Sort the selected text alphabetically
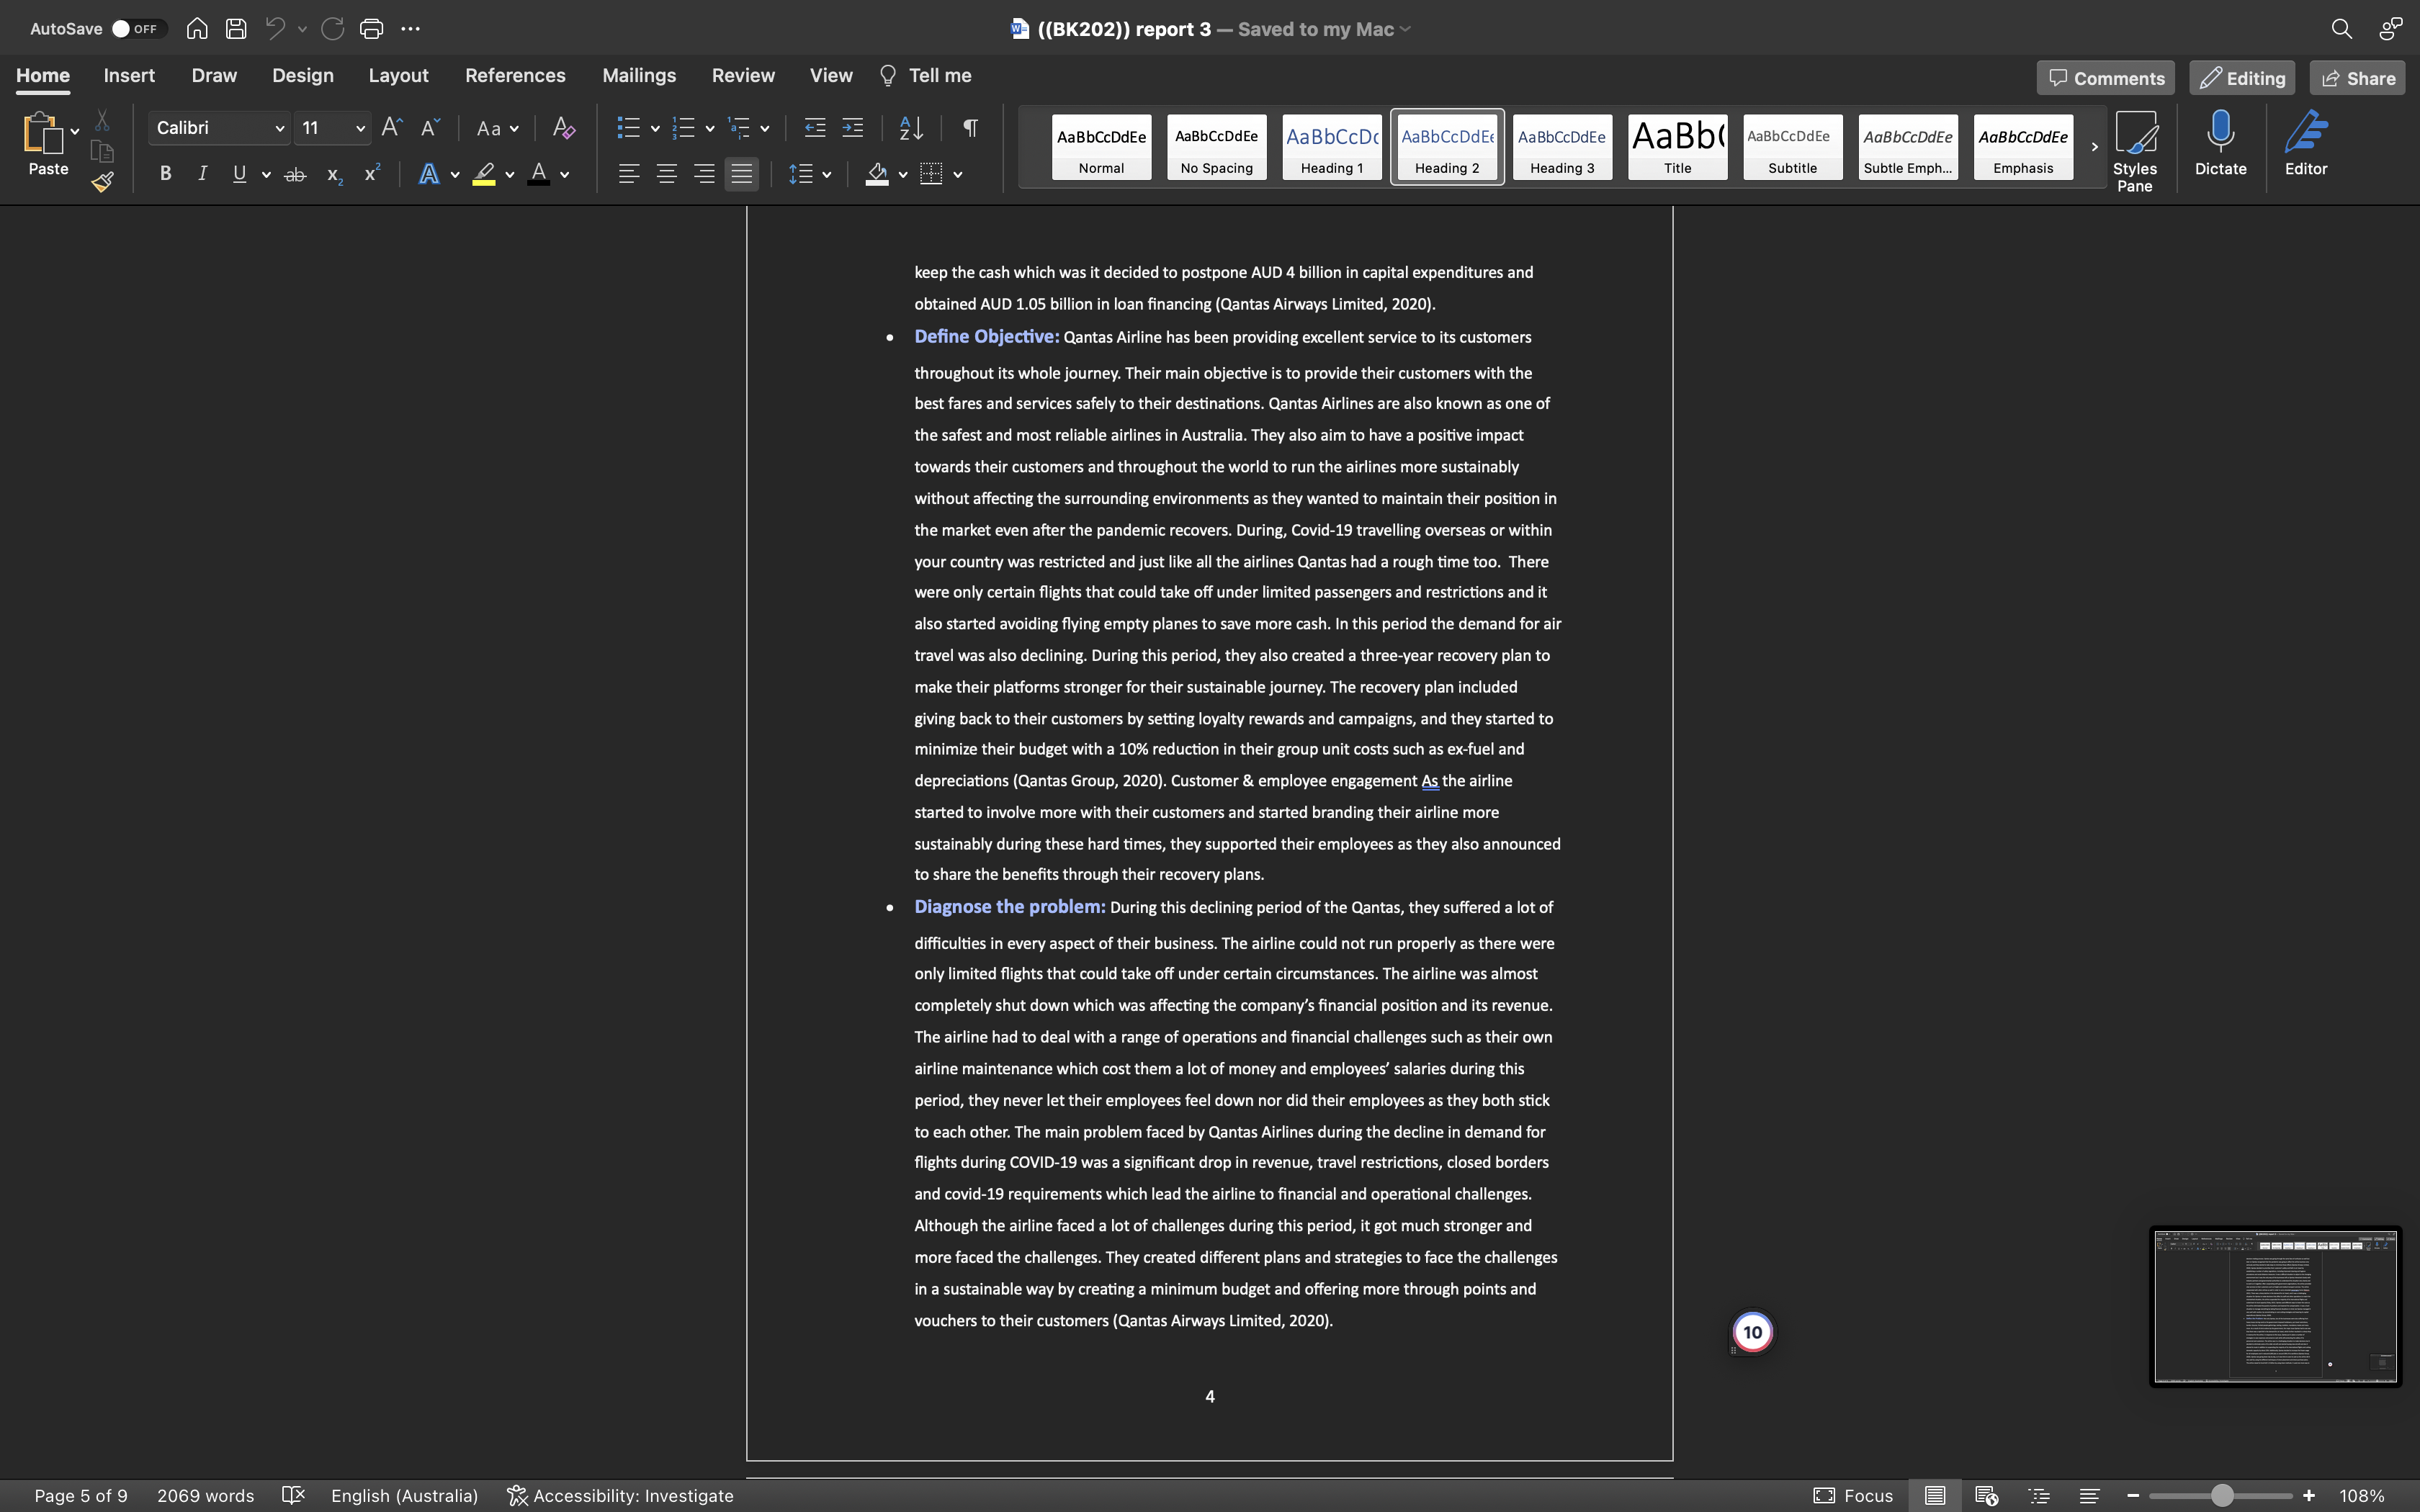The height and width of the screenshot is (1512, 2420). [x=911, y=128]
